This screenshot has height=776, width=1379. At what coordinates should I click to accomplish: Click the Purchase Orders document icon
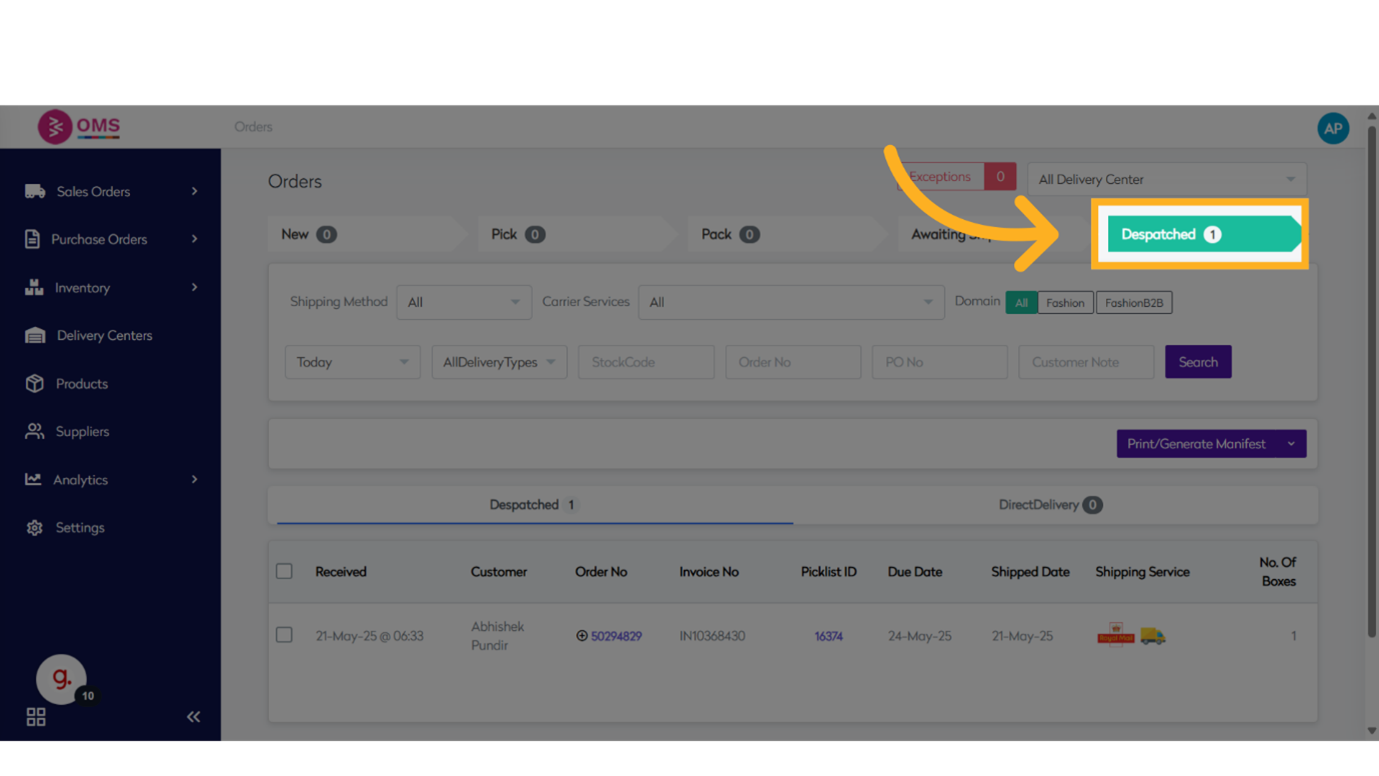32,239
